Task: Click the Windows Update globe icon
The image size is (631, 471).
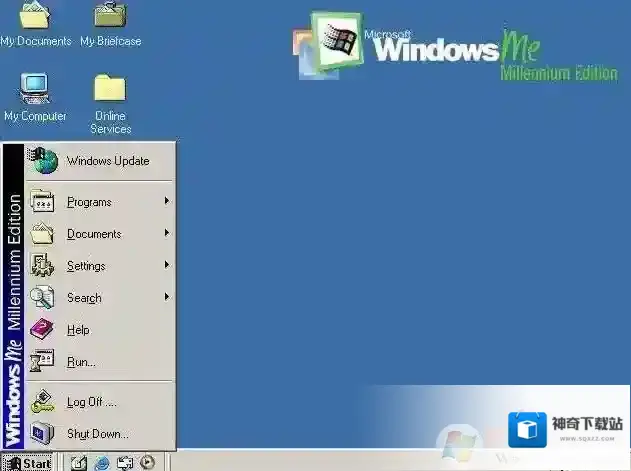Action: point(43,161)
